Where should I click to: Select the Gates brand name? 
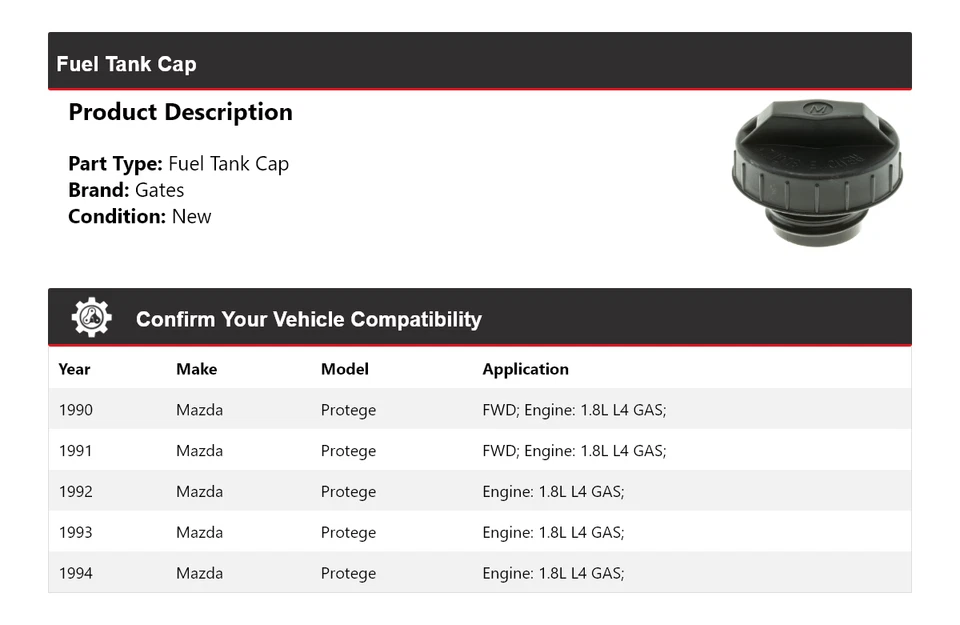[159, 189]
